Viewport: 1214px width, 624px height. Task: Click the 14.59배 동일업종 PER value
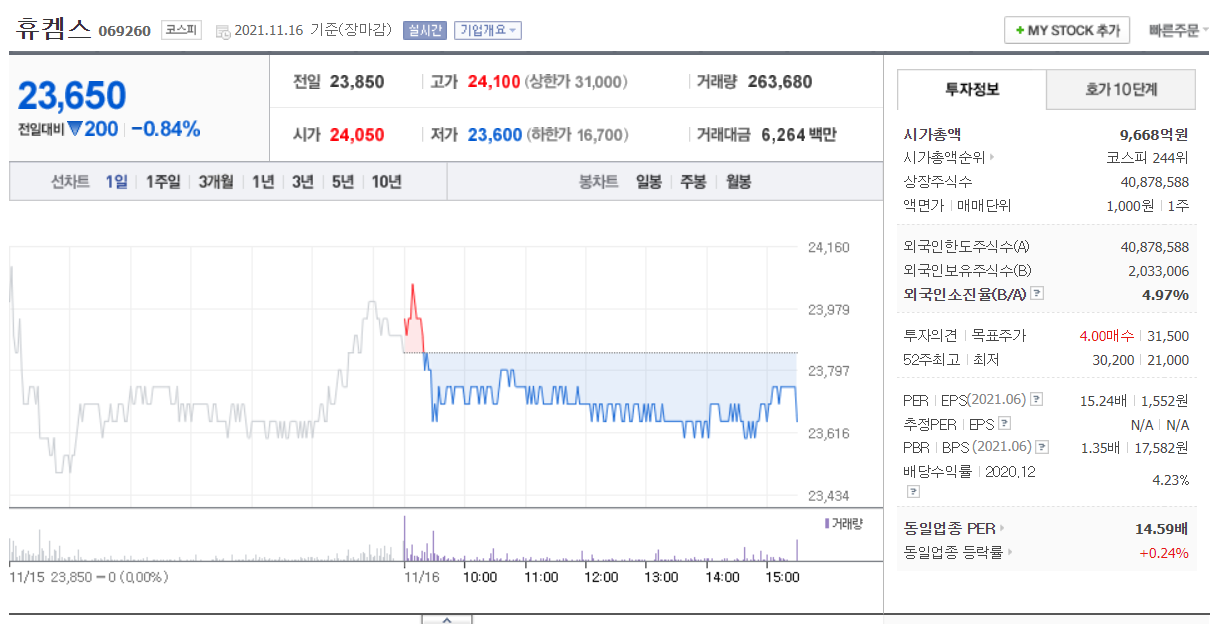click(x=1163, y=528)
